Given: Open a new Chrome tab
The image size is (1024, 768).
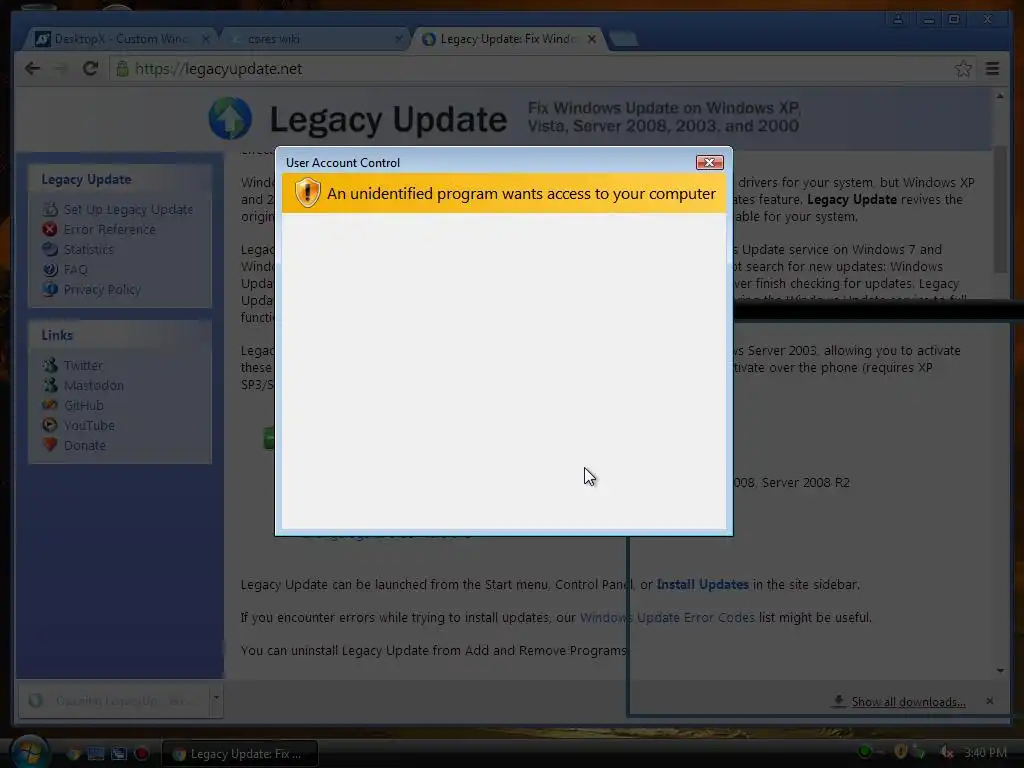Looking at the screenshot, I should (624, 39).
